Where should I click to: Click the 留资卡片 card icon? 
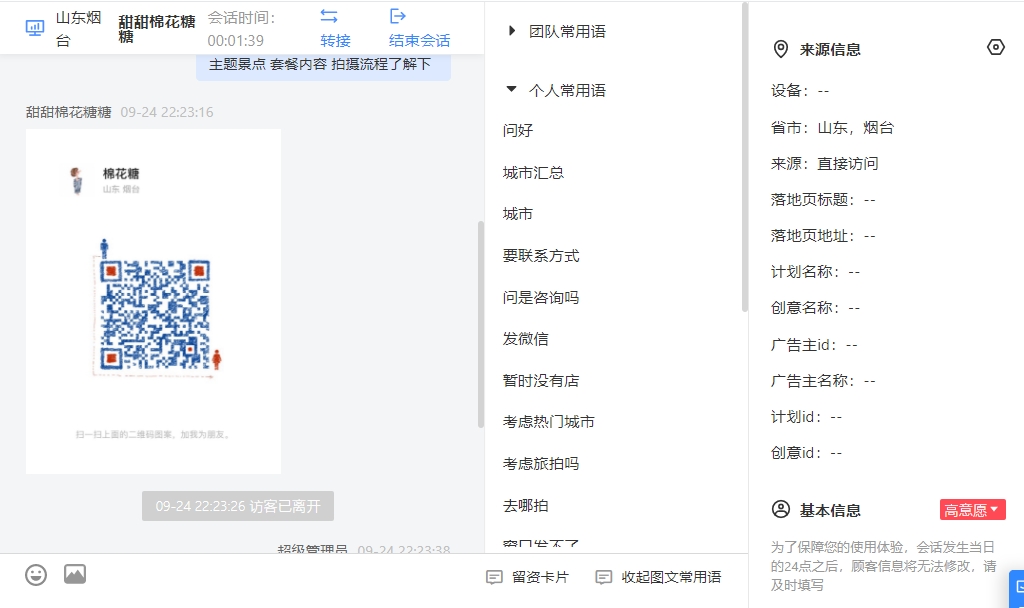494,577
